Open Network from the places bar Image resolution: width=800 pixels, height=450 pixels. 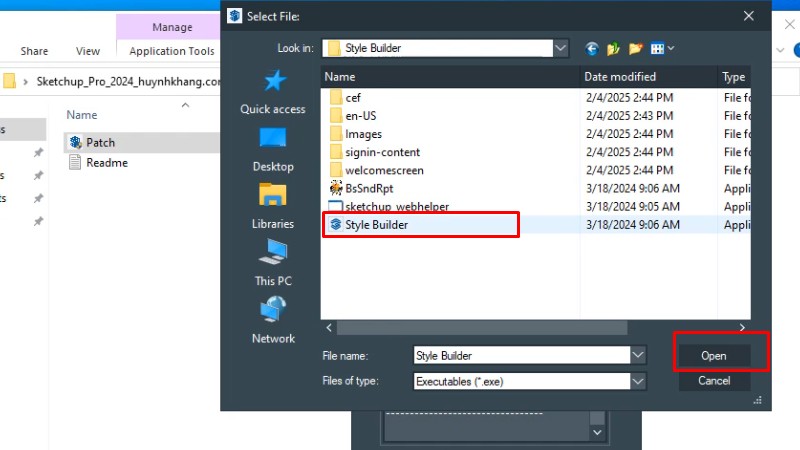[273, 321]
